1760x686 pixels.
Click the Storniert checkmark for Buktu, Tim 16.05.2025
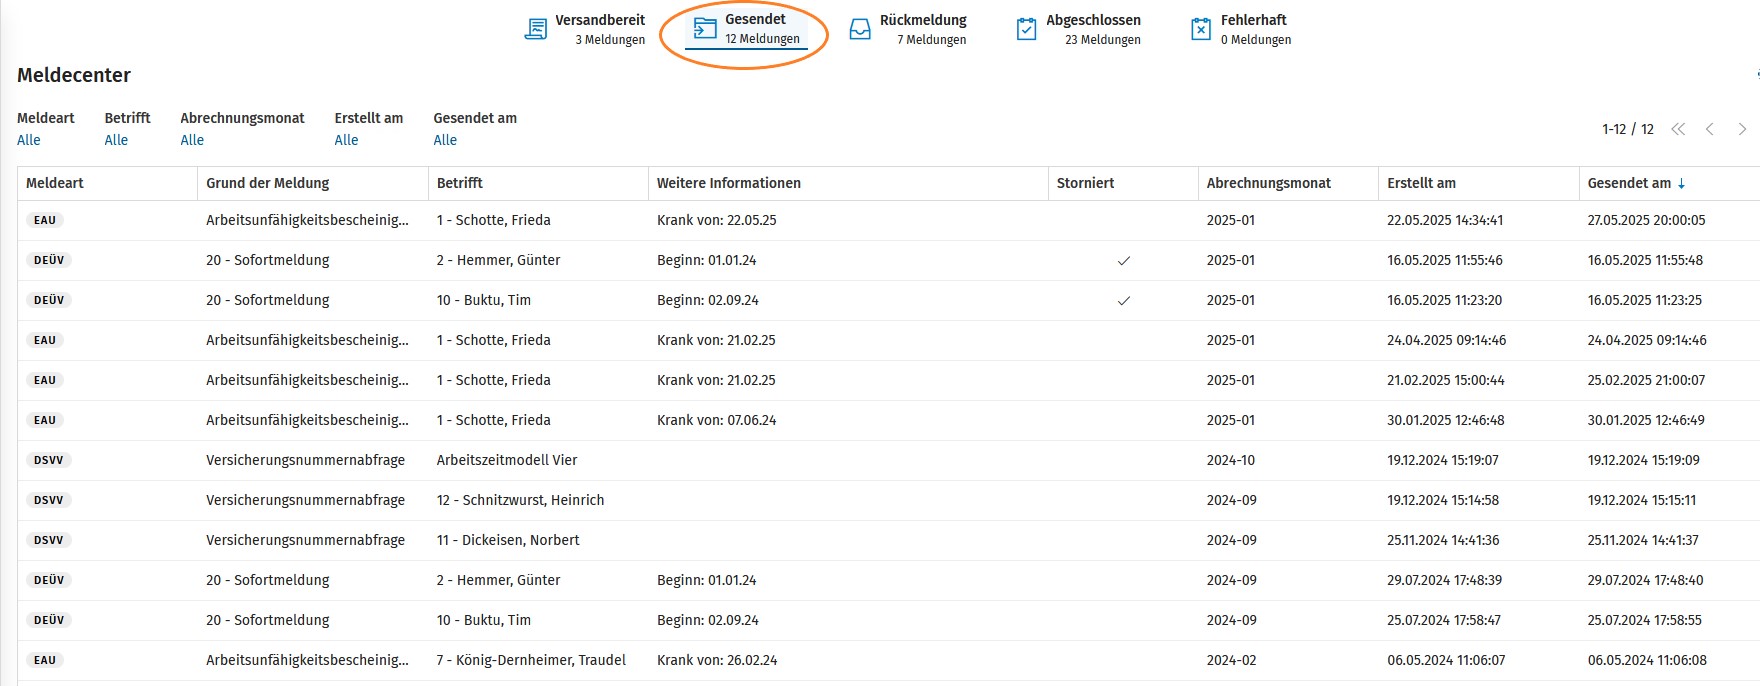pyautogui.click(x=1123, y=301)
